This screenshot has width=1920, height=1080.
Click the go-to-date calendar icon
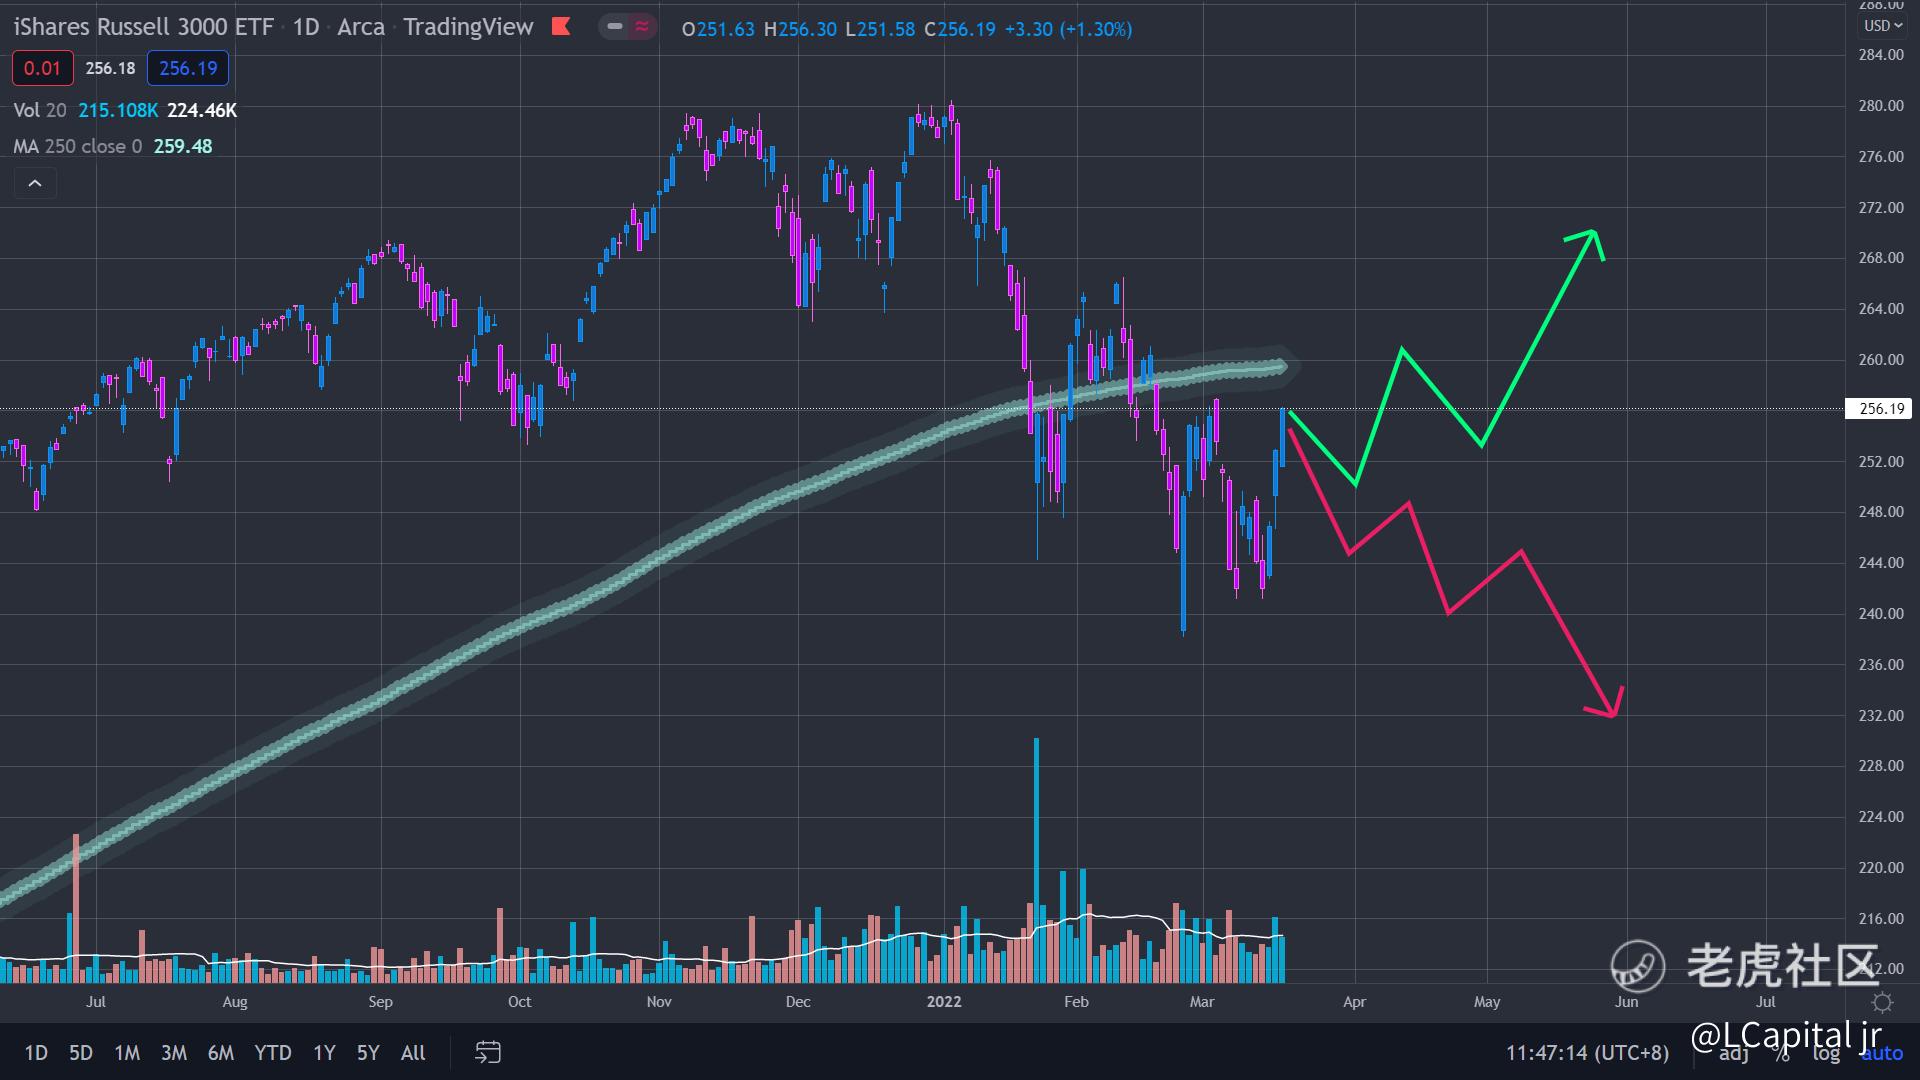(x=487, y=1052)
